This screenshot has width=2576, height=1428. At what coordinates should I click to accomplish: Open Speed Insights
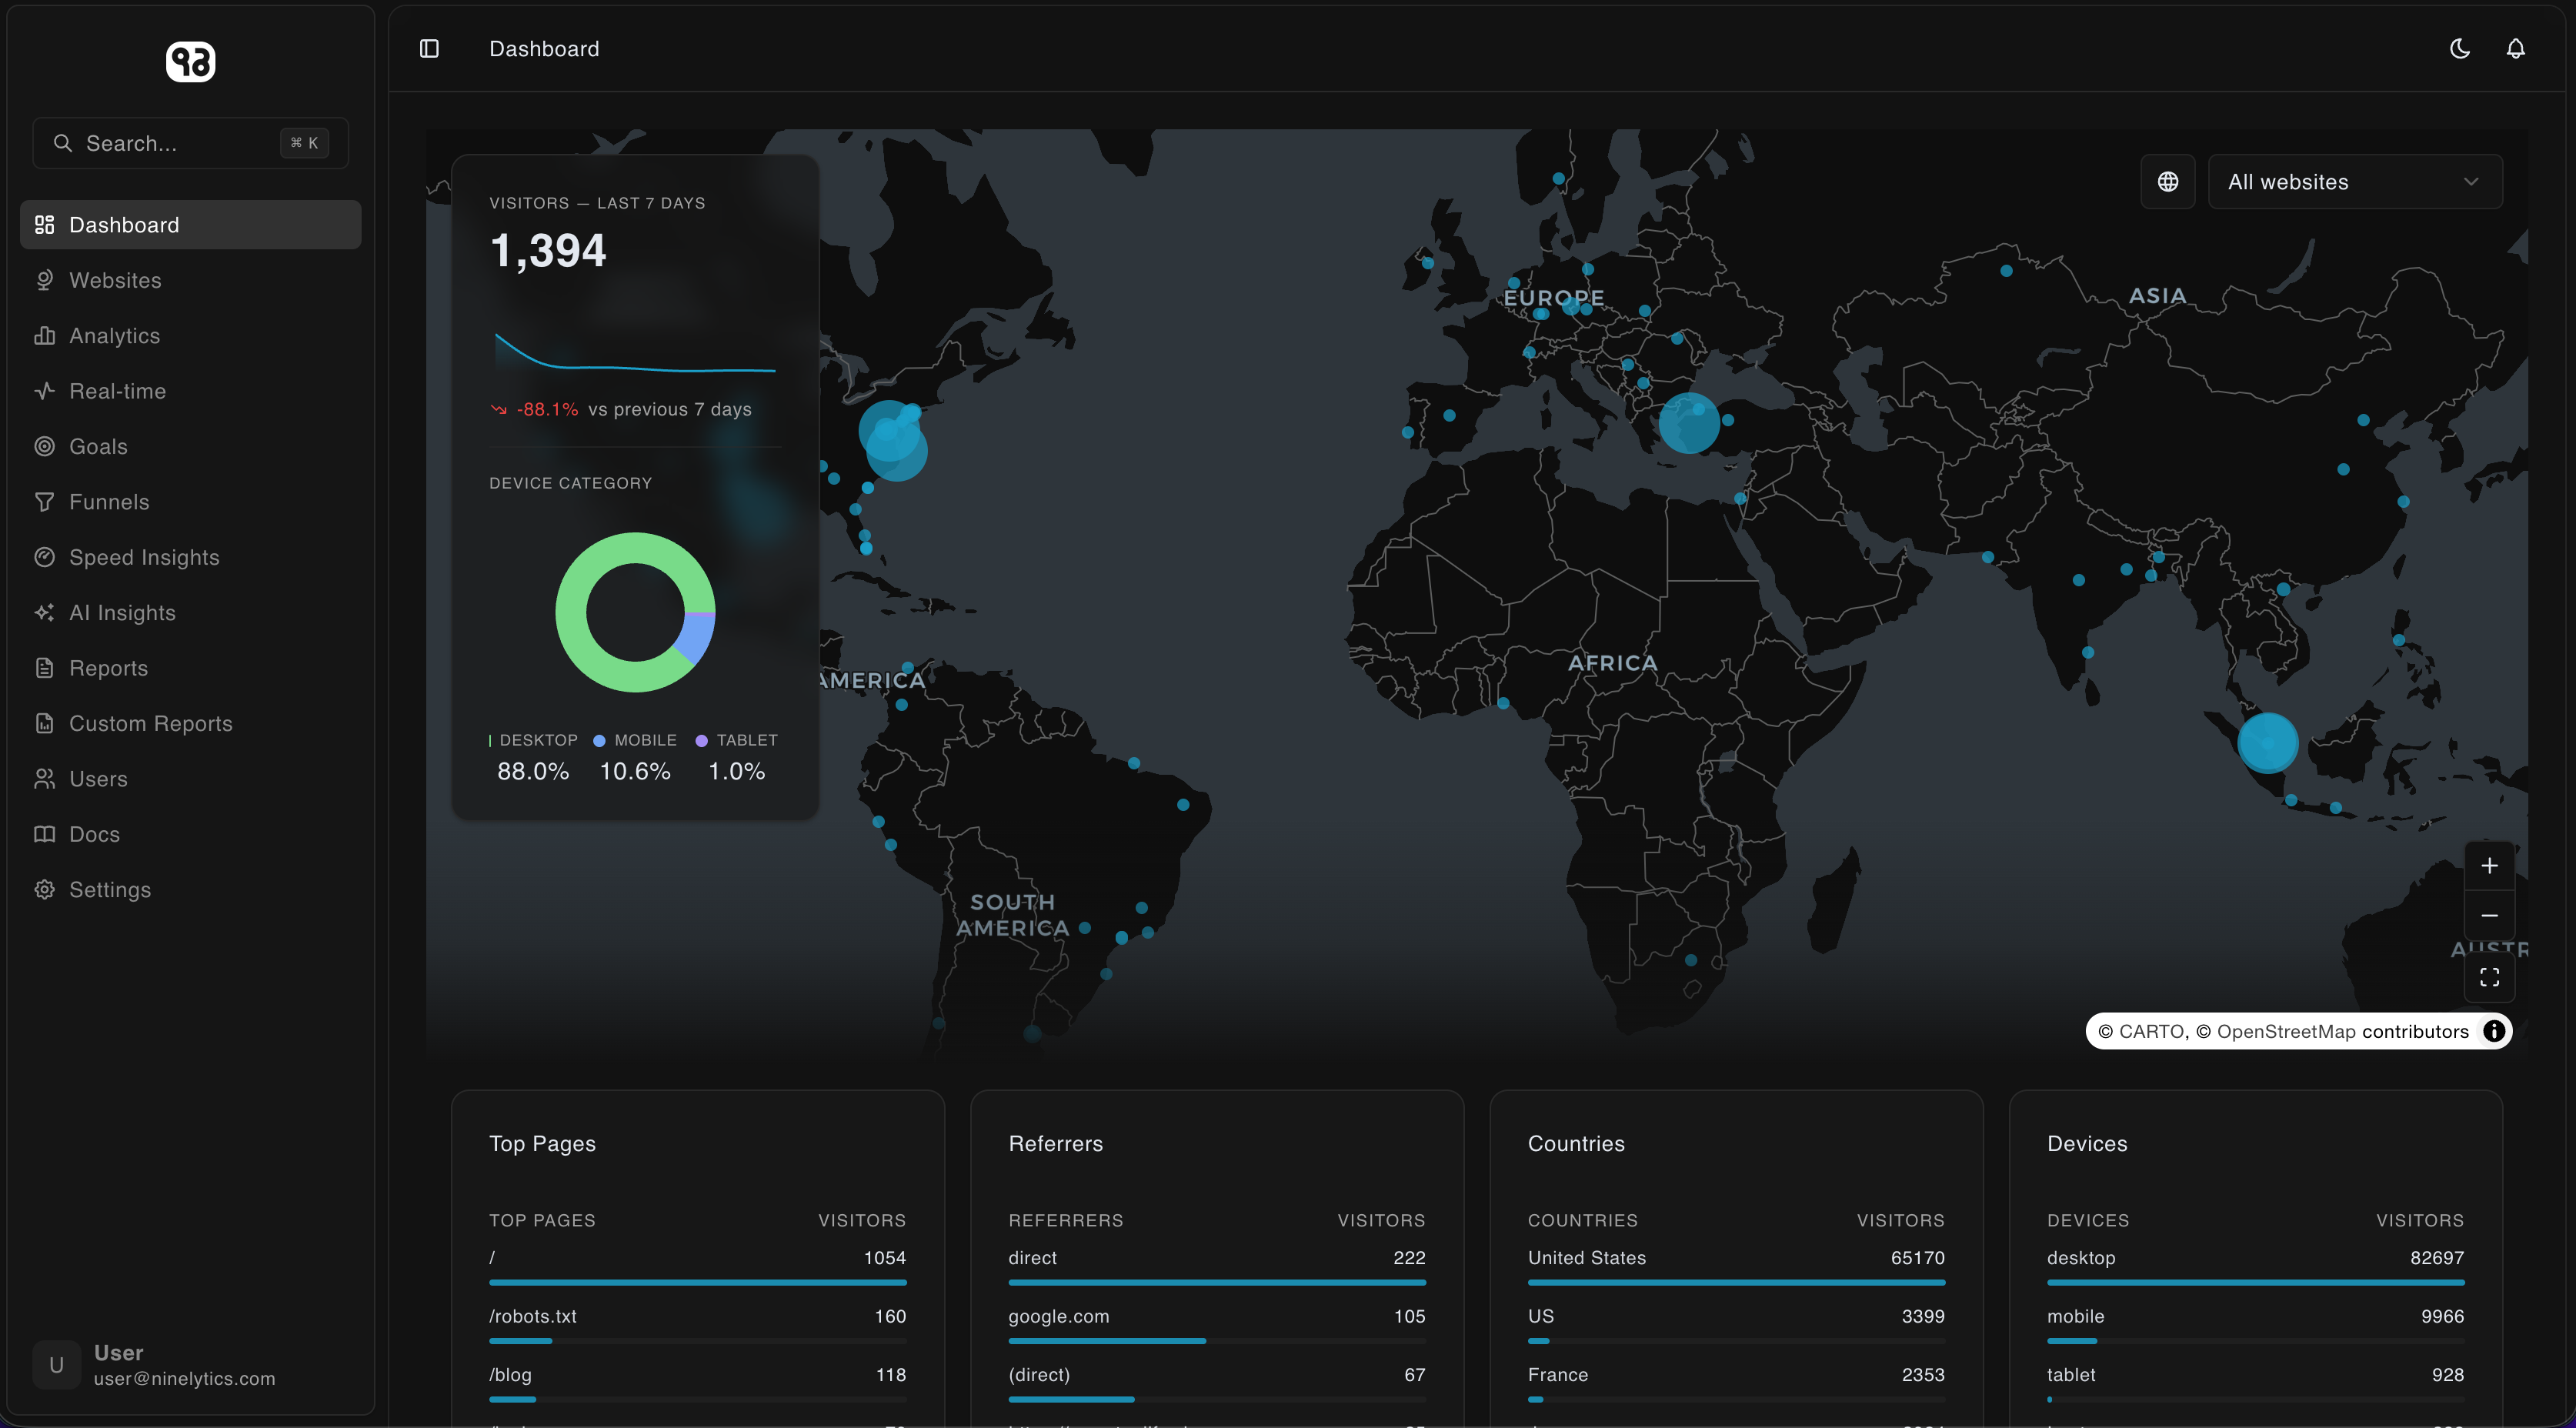pos(144,557)
